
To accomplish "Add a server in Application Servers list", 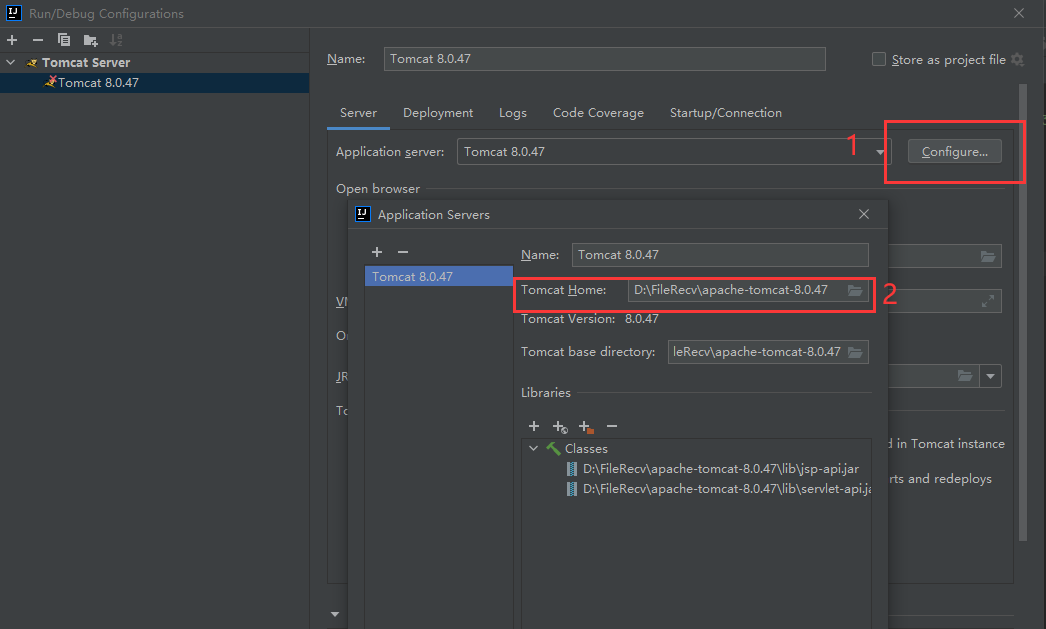I will coord(377,252).
